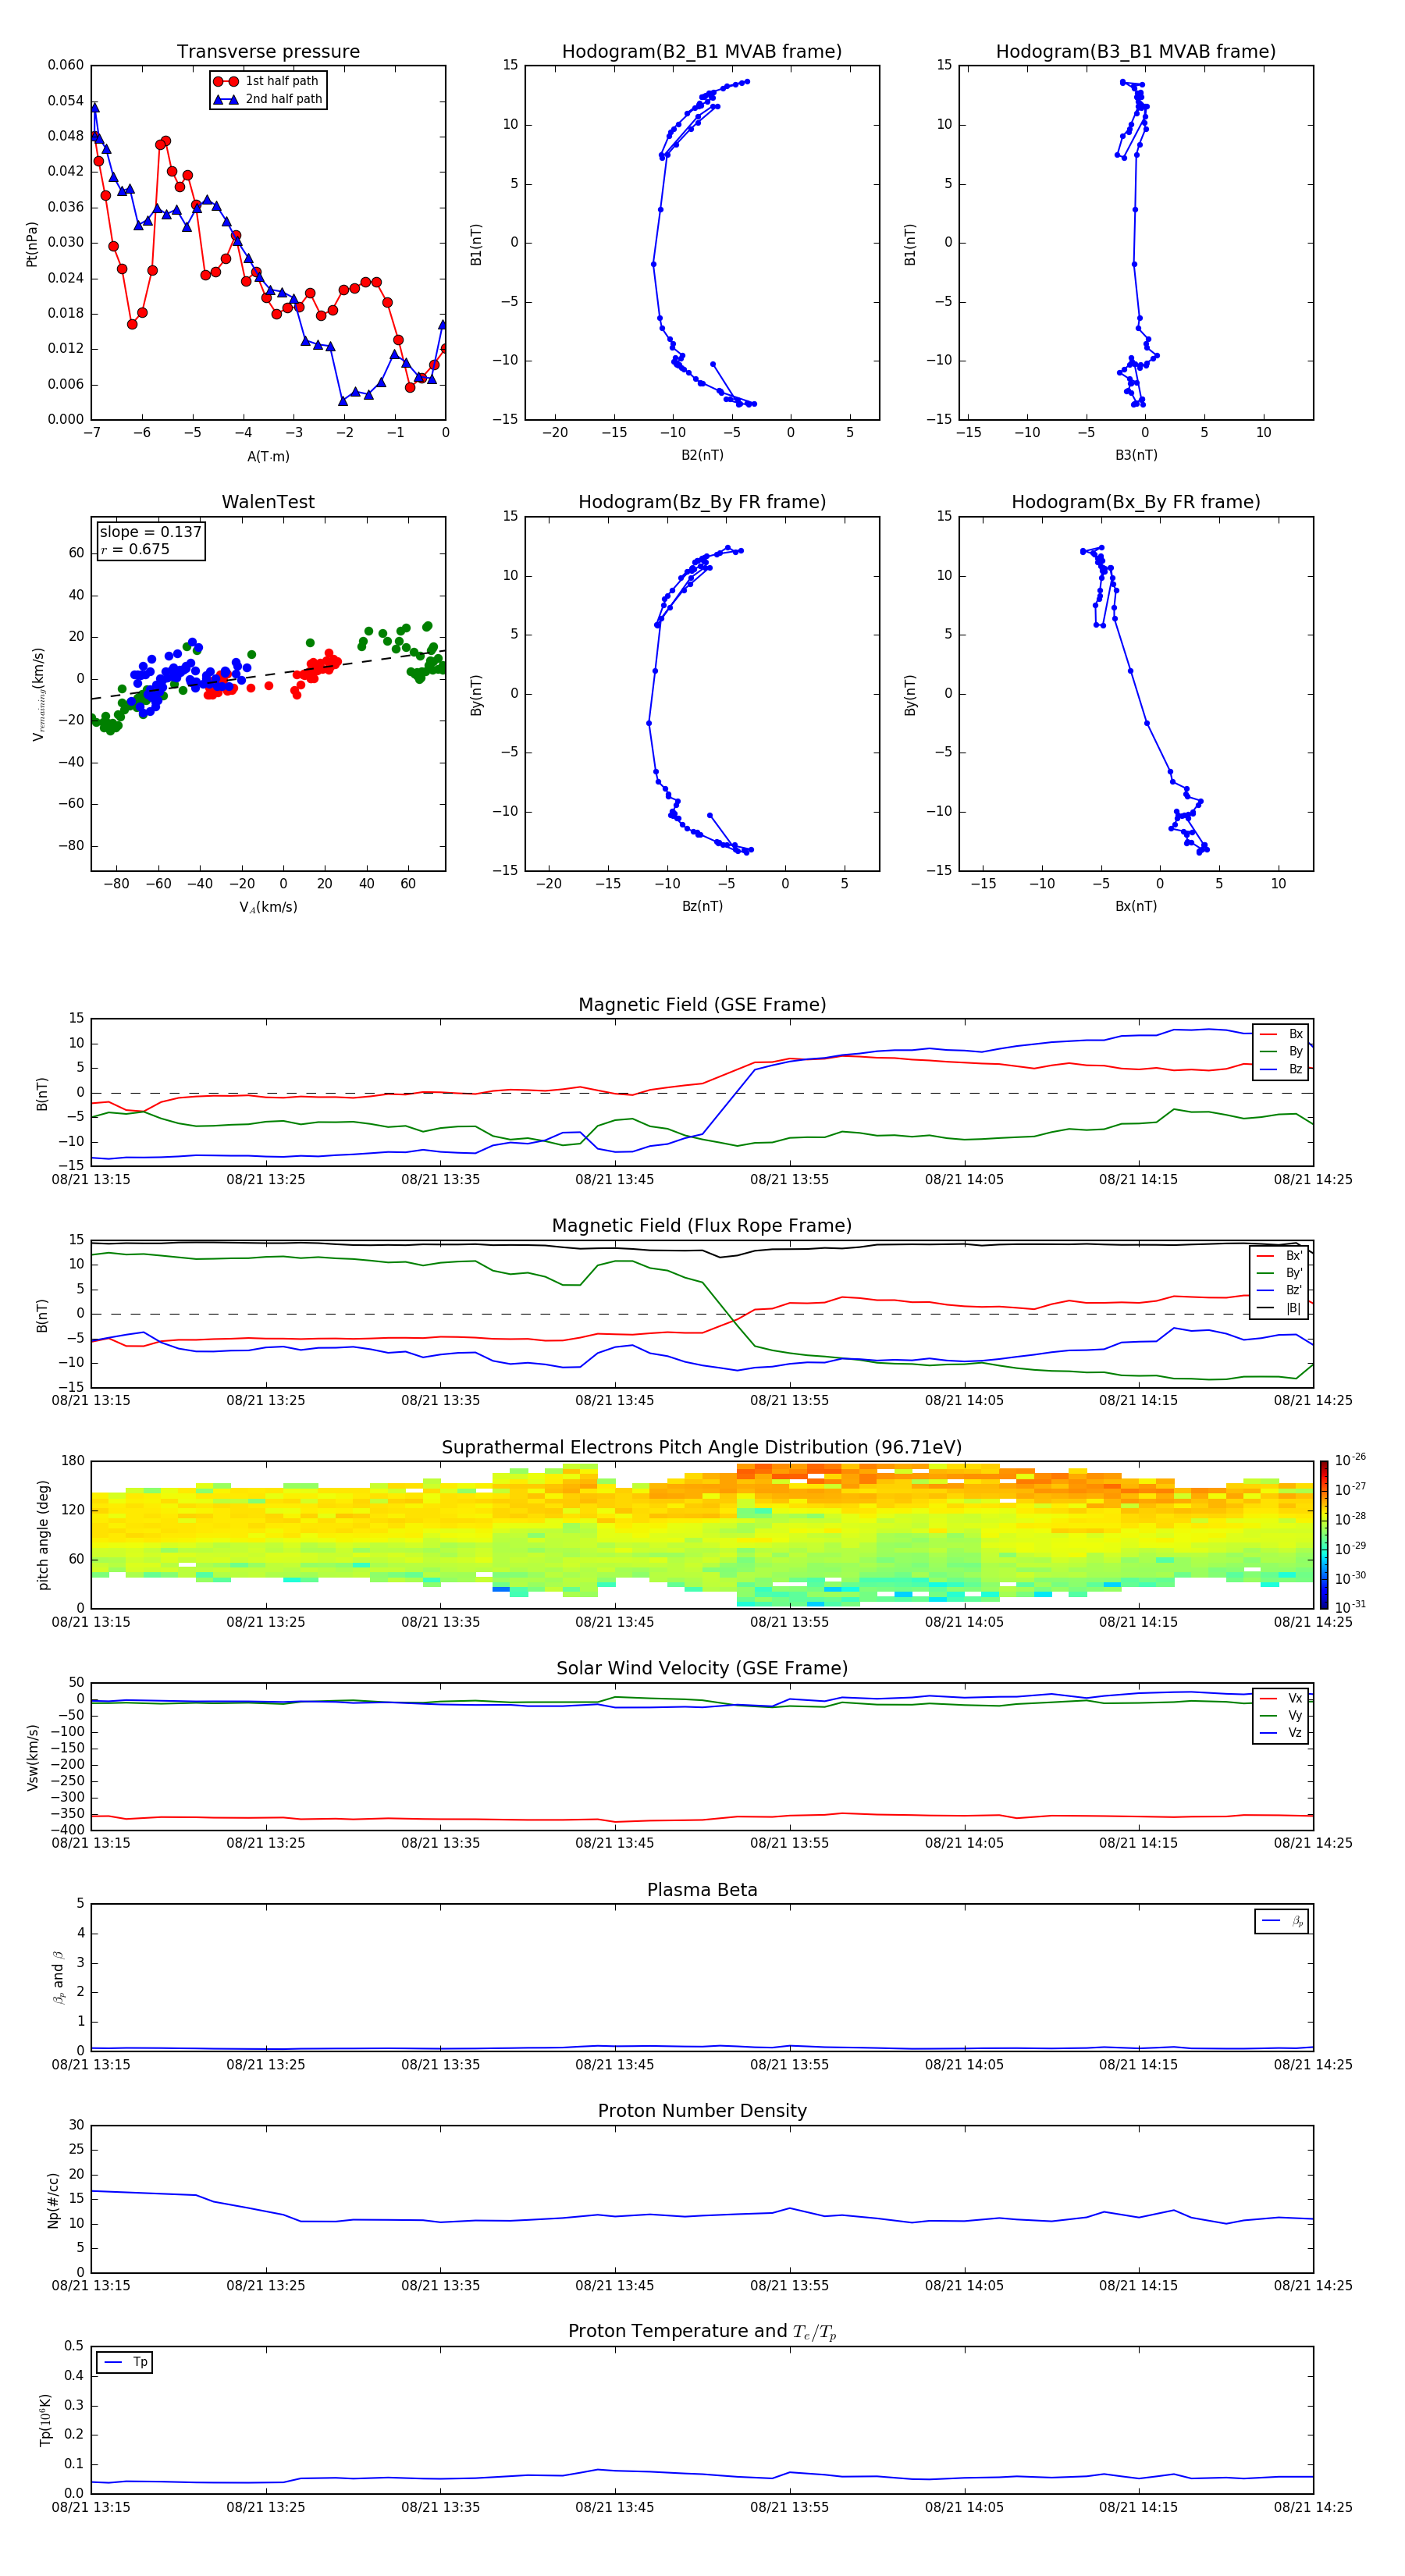Click 'Hodogram(B2_B1 MVAB frame)' title

point(702,52)
